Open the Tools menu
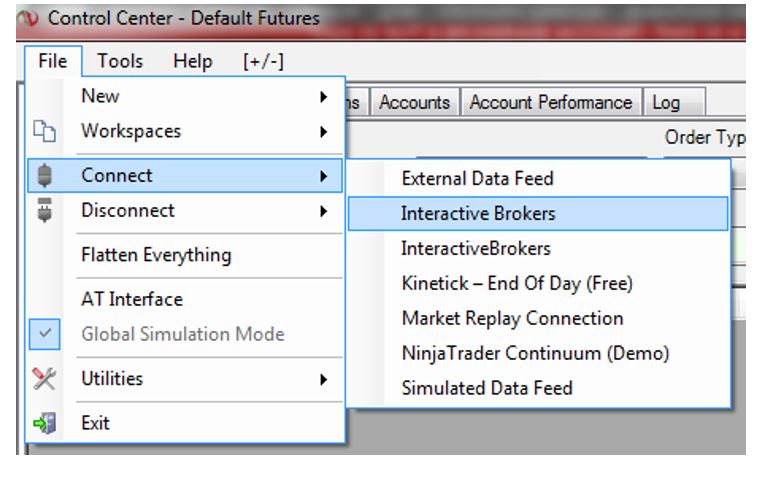 point(120,61)
